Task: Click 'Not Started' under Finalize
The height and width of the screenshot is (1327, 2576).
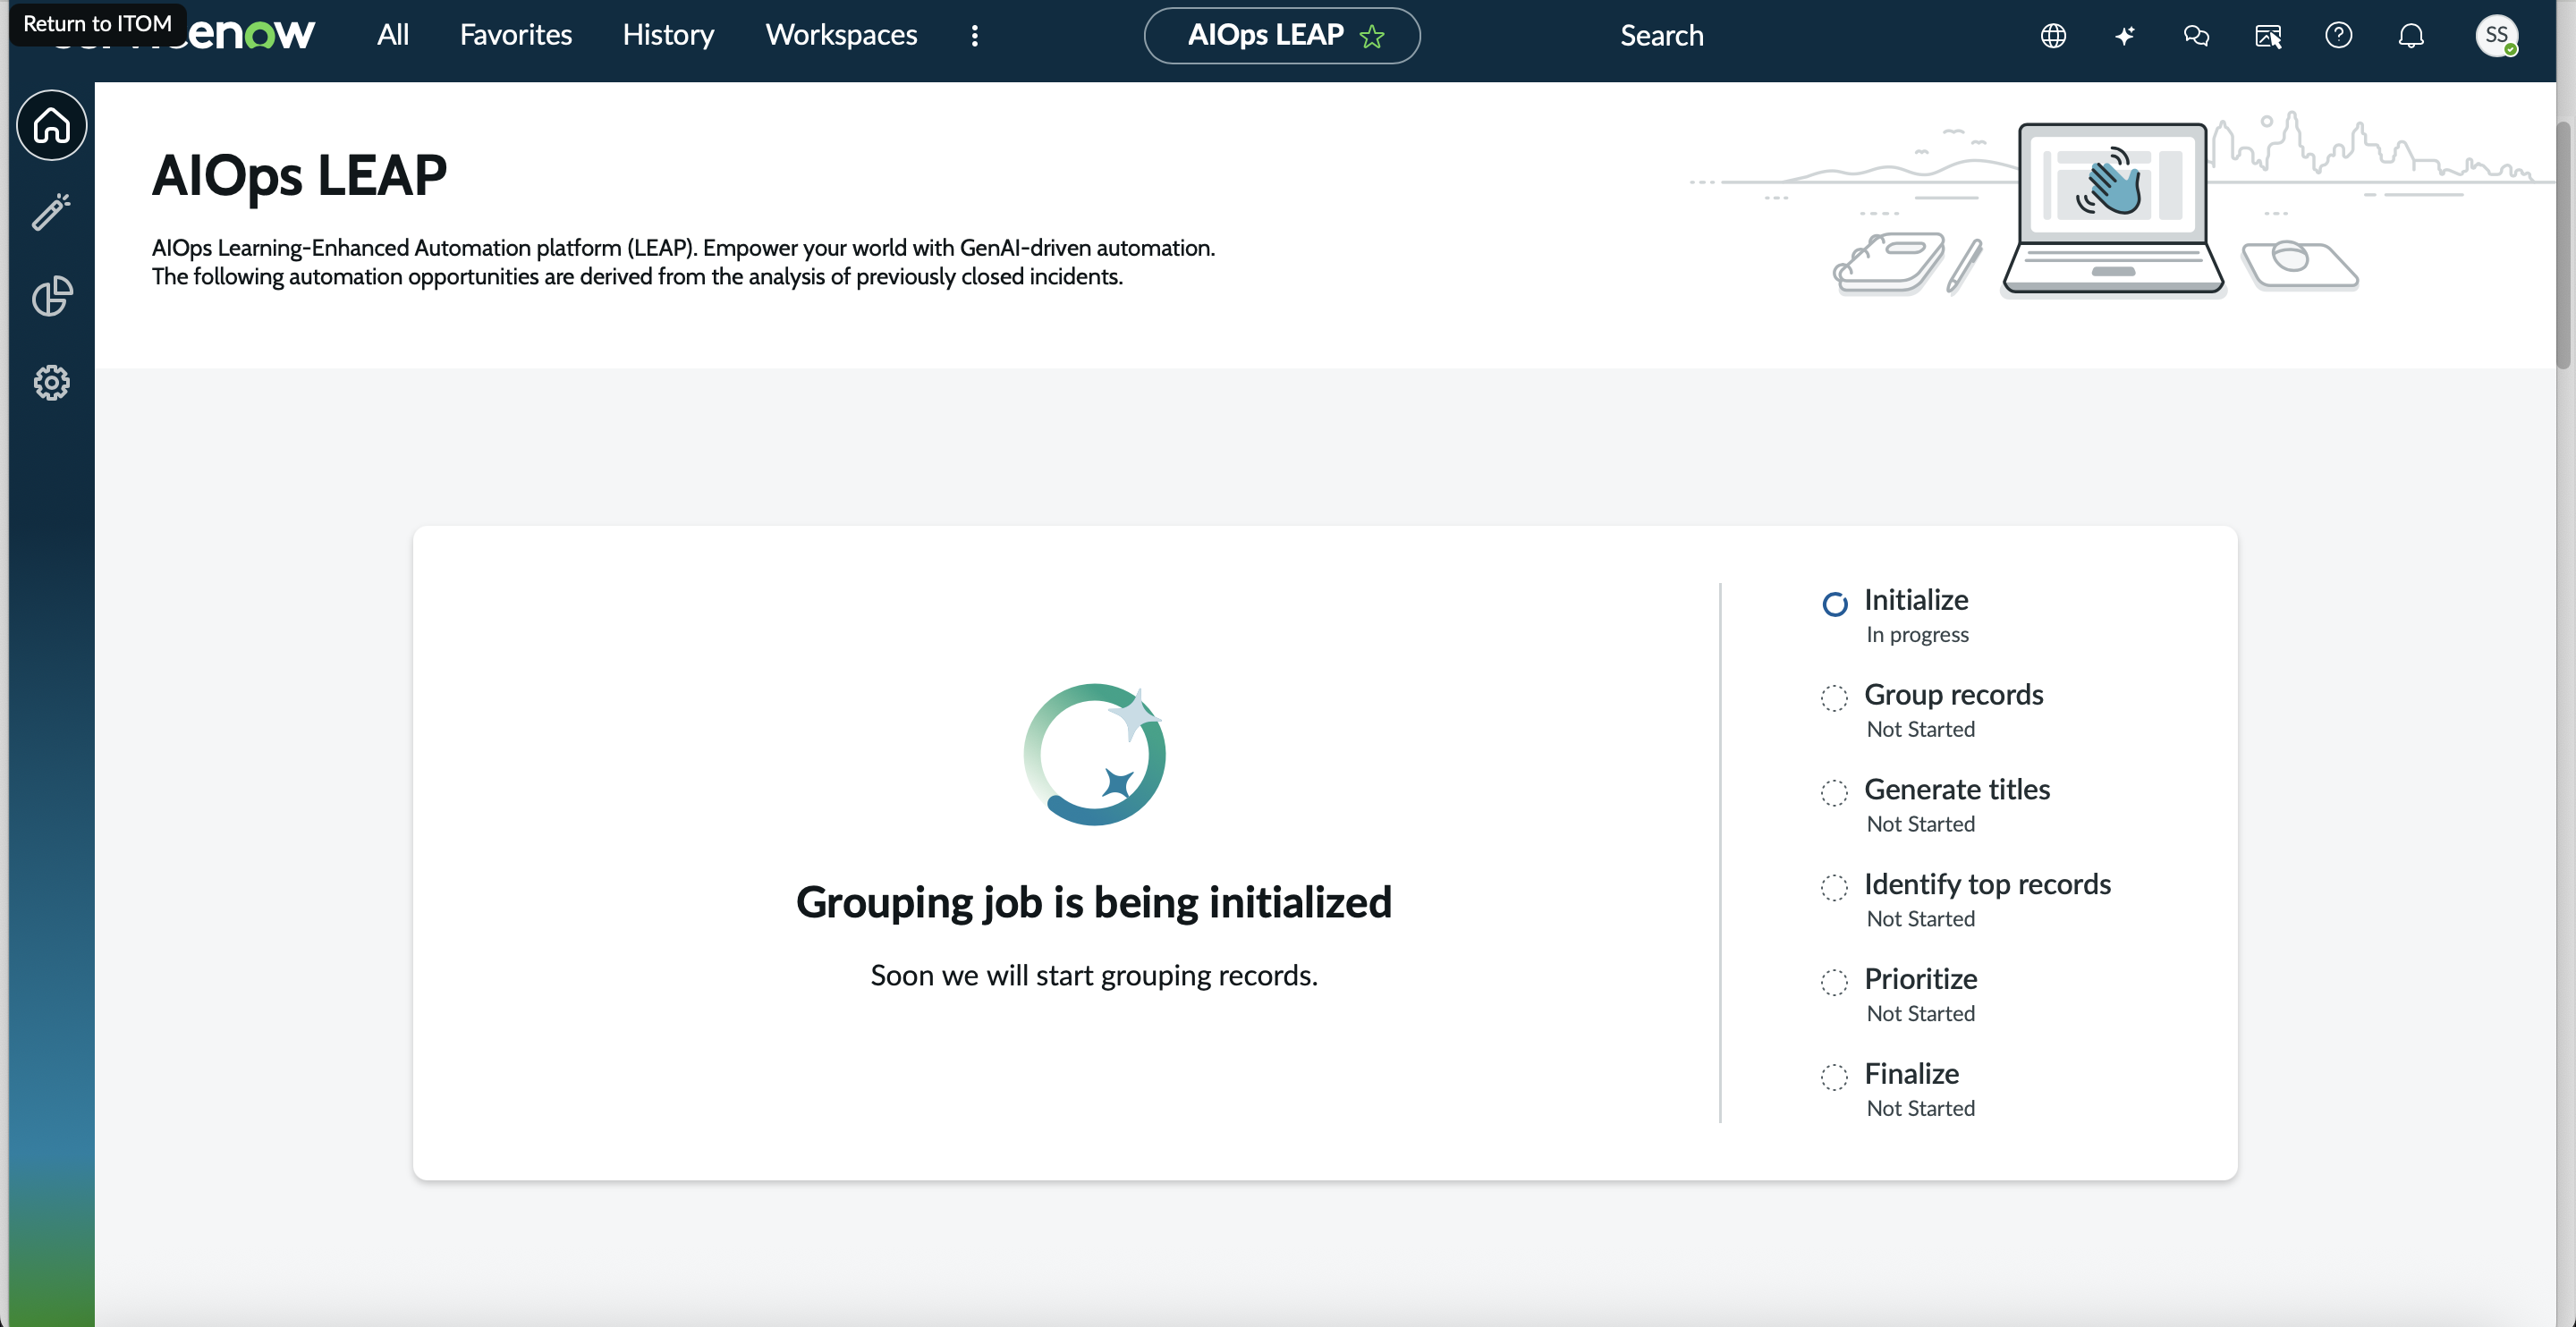Action: [x=1921, y=1108]
